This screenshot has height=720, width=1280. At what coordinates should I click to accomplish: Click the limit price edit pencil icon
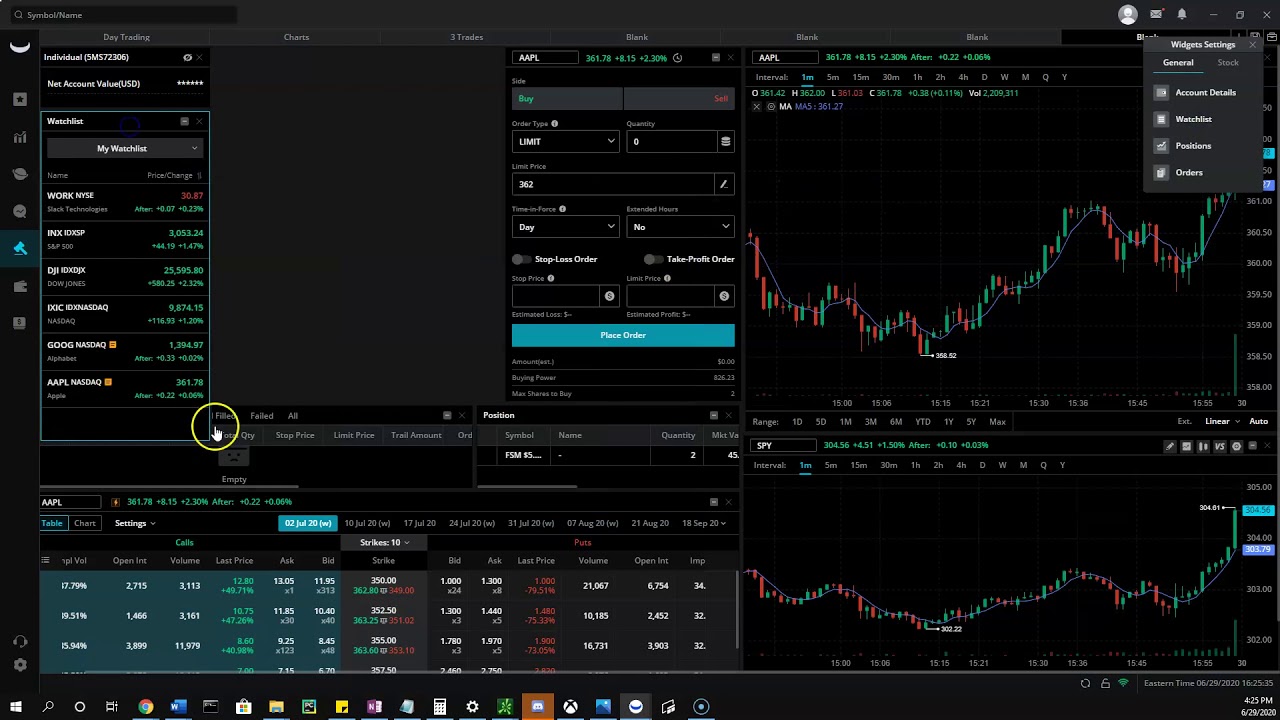pyautogui.click(x=723, y=184)
